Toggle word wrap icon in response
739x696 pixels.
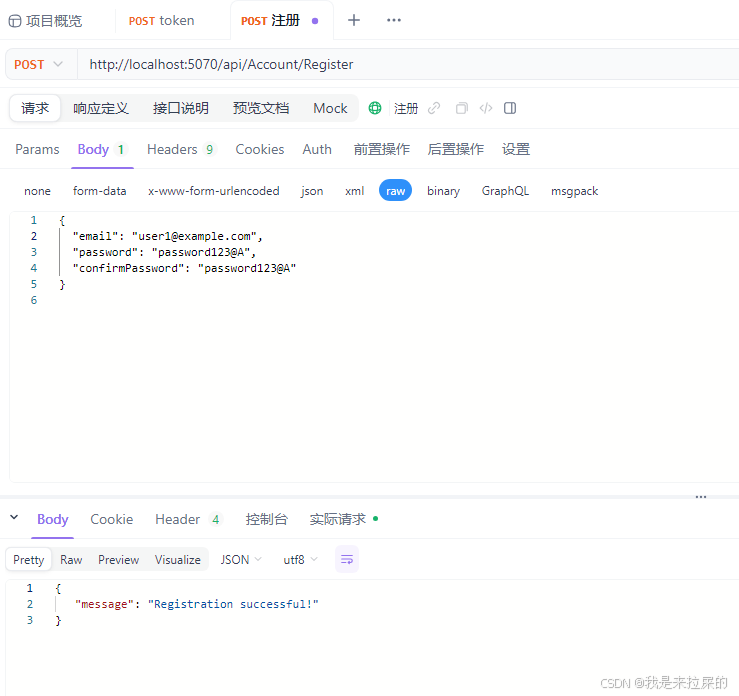click(x=347, y=559)
